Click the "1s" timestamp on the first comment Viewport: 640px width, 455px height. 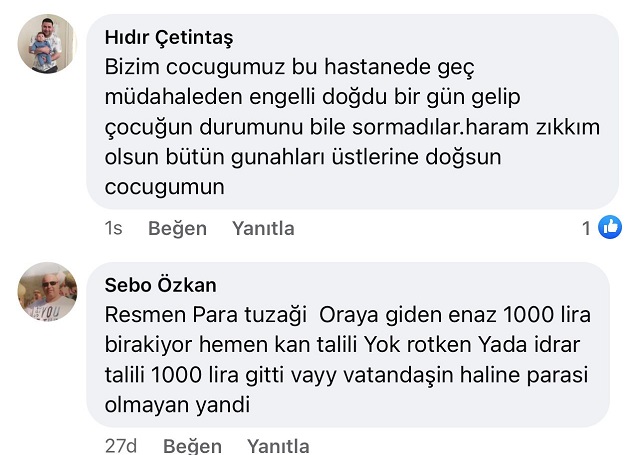tap(114, 229)
